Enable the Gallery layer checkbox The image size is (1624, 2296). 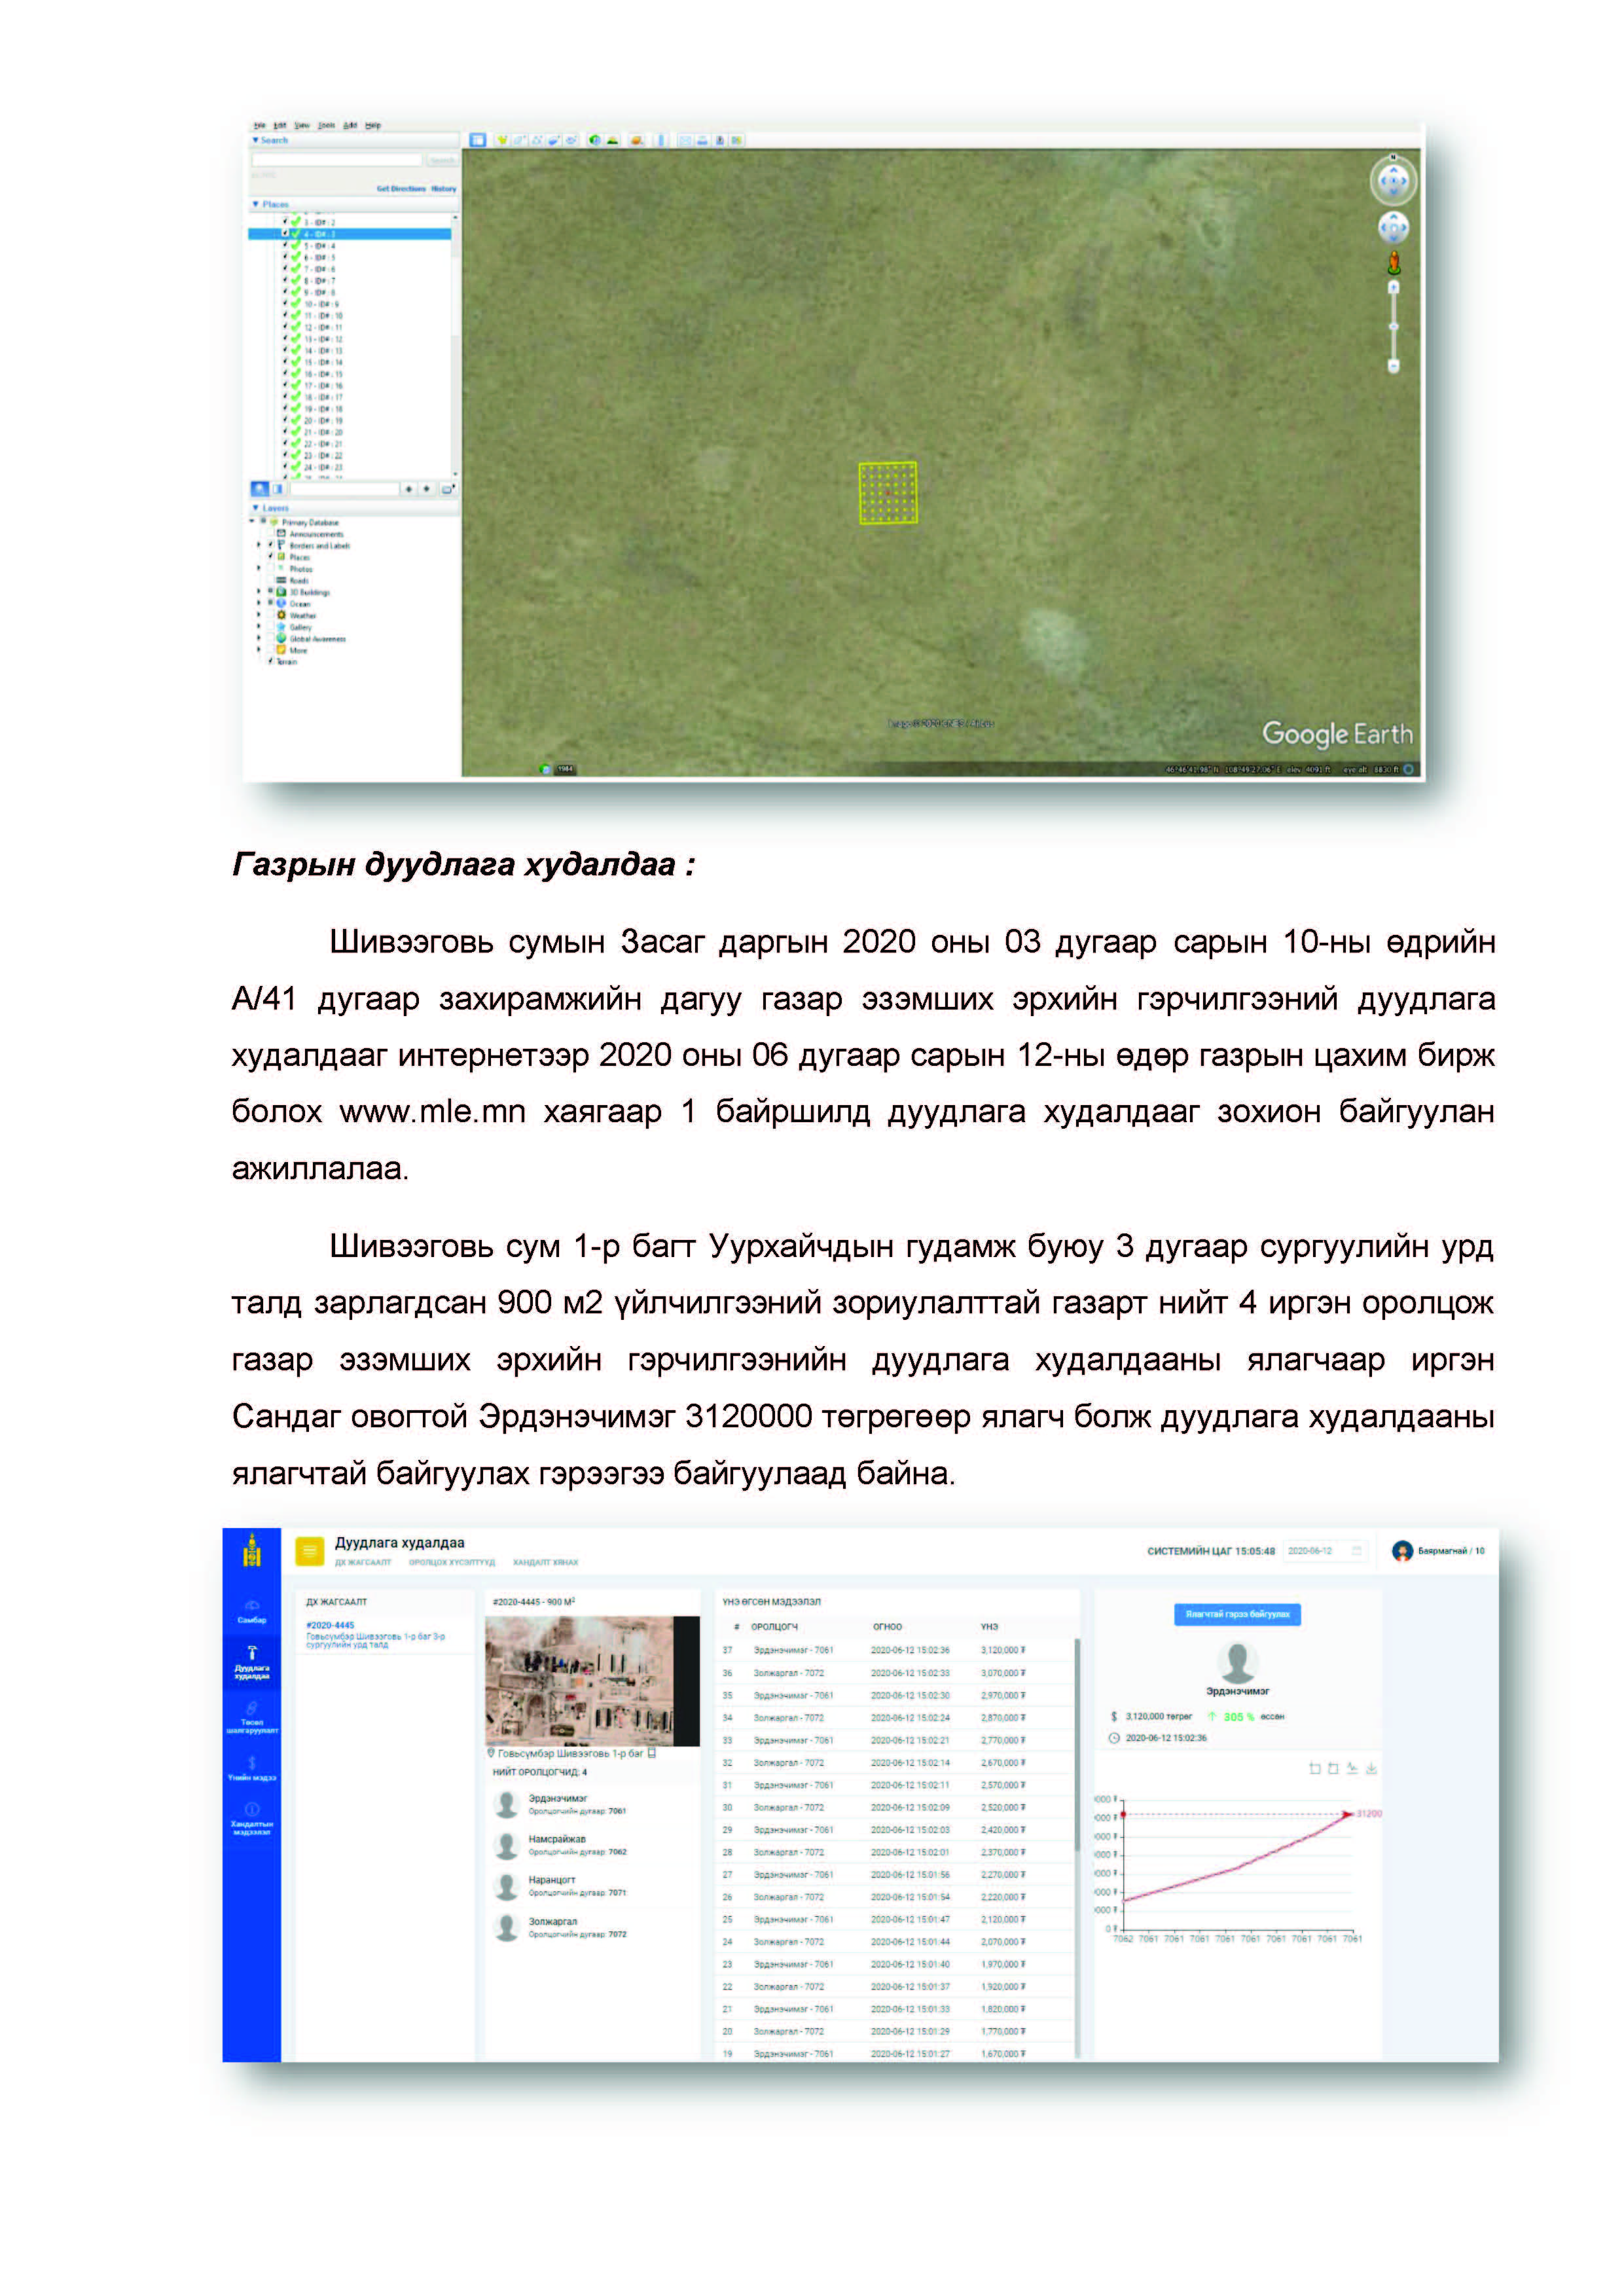[x=271, y=627]
